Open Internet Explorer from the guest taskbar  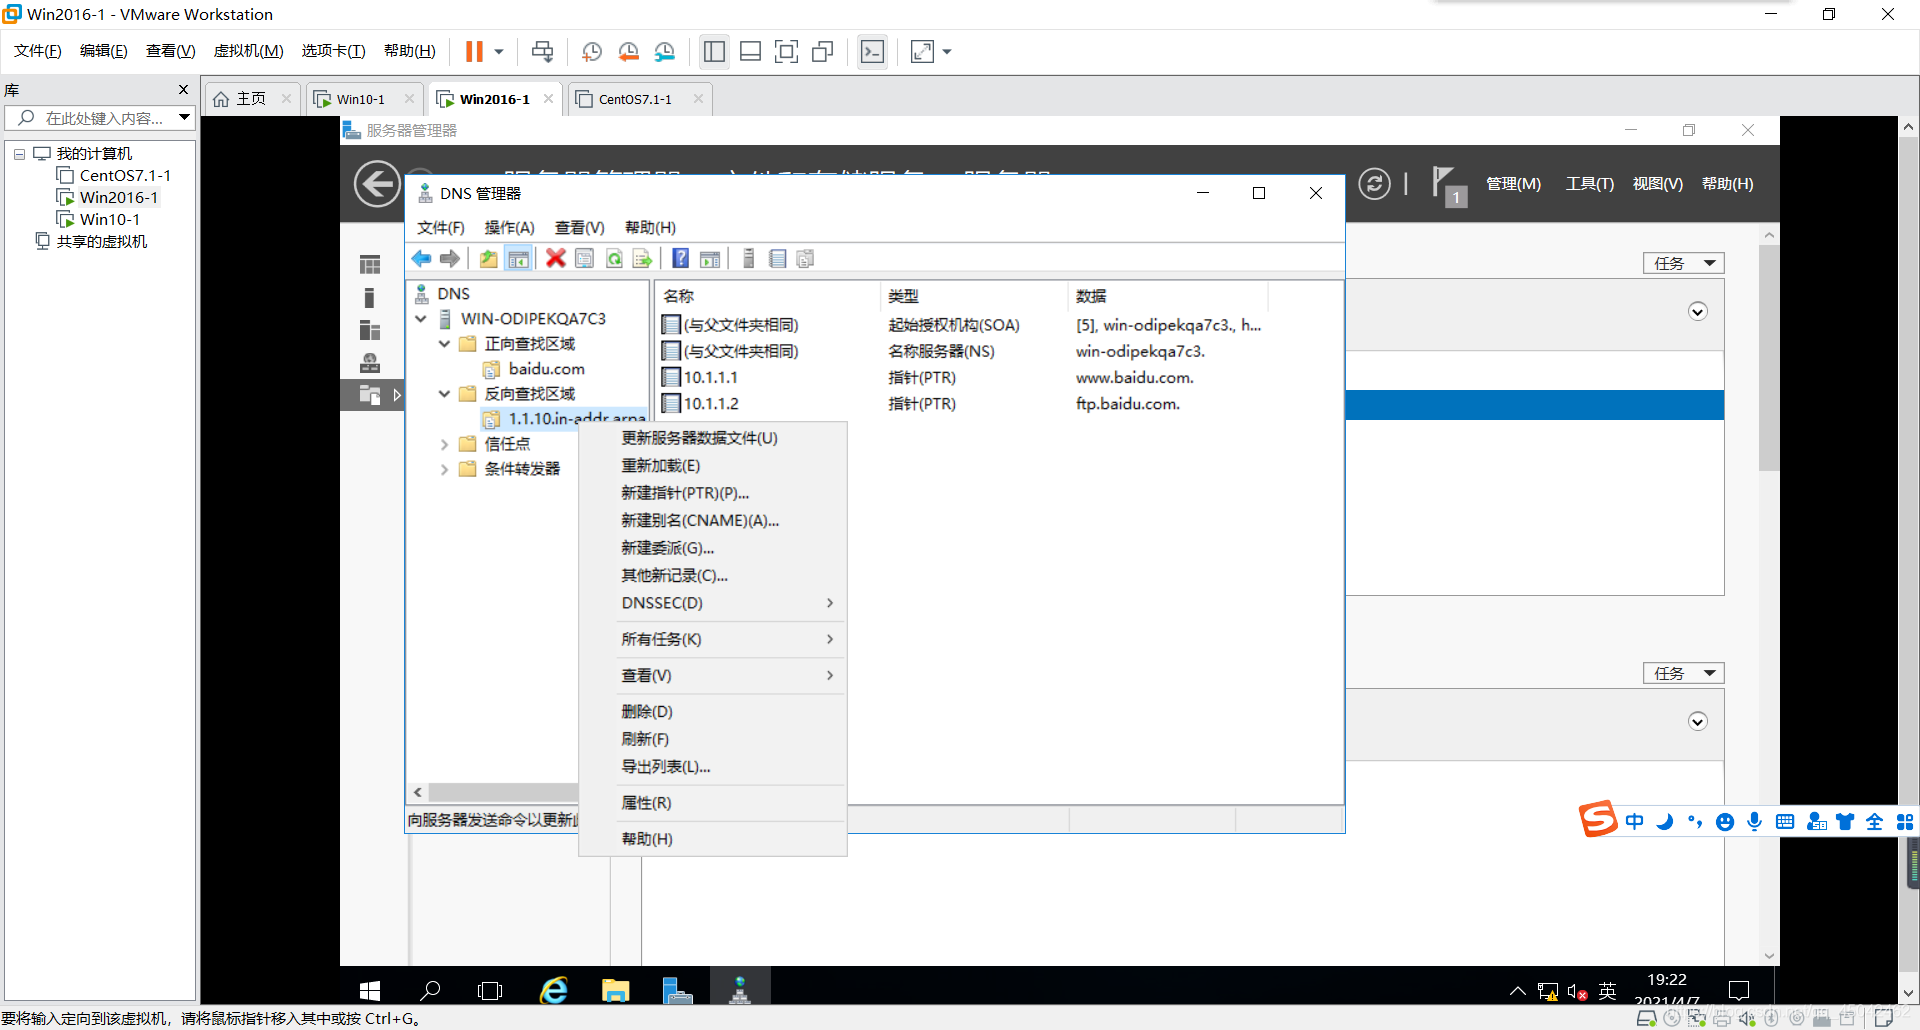coord(553,990)
